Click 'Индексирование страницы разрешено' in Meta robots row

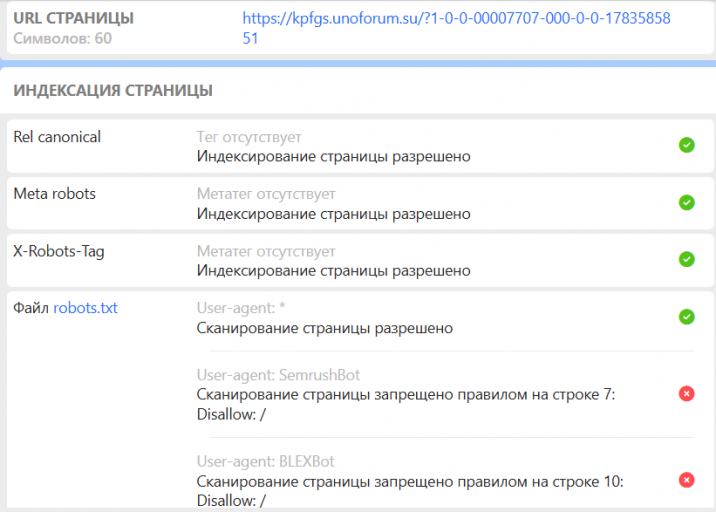pyautogui.click(x=333, y=214)
